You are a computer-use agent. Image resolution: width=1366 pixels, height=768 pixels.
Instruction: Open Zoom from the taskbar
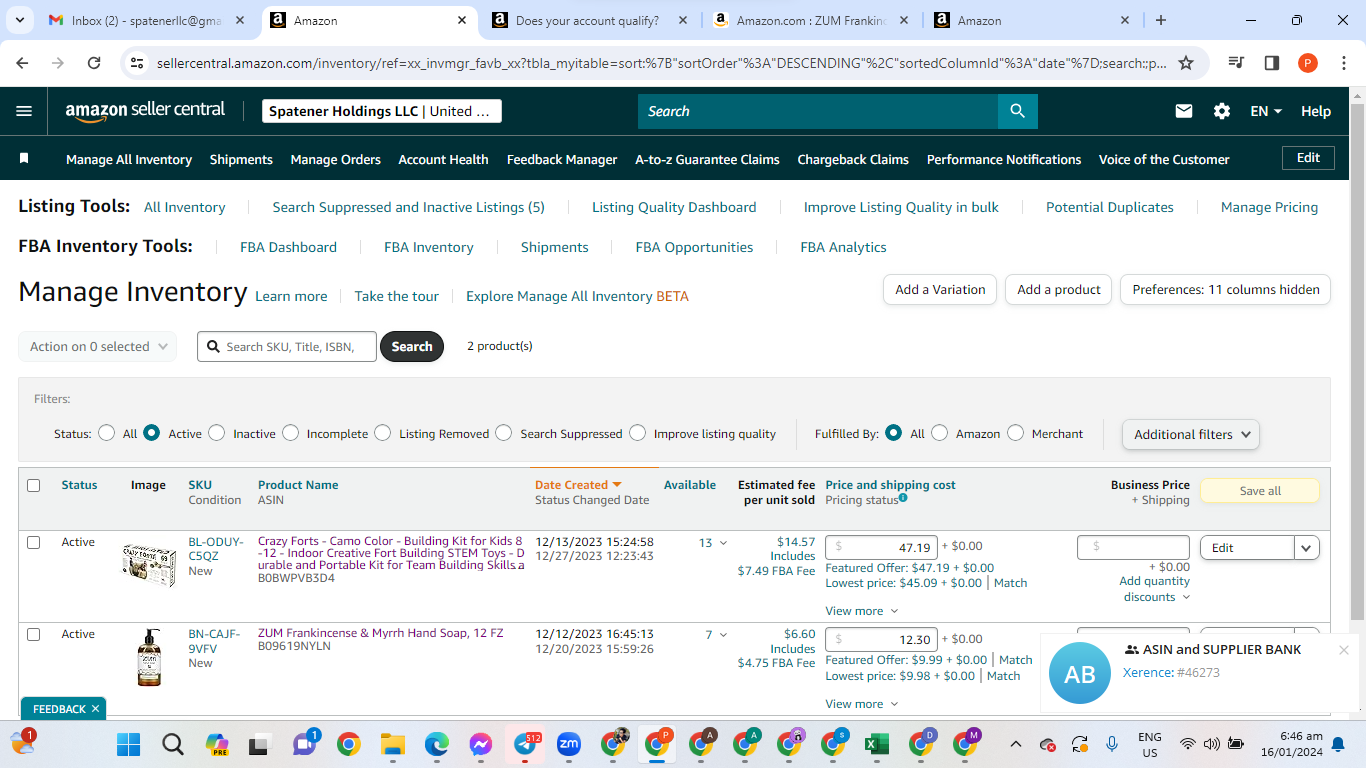point(569,744)
